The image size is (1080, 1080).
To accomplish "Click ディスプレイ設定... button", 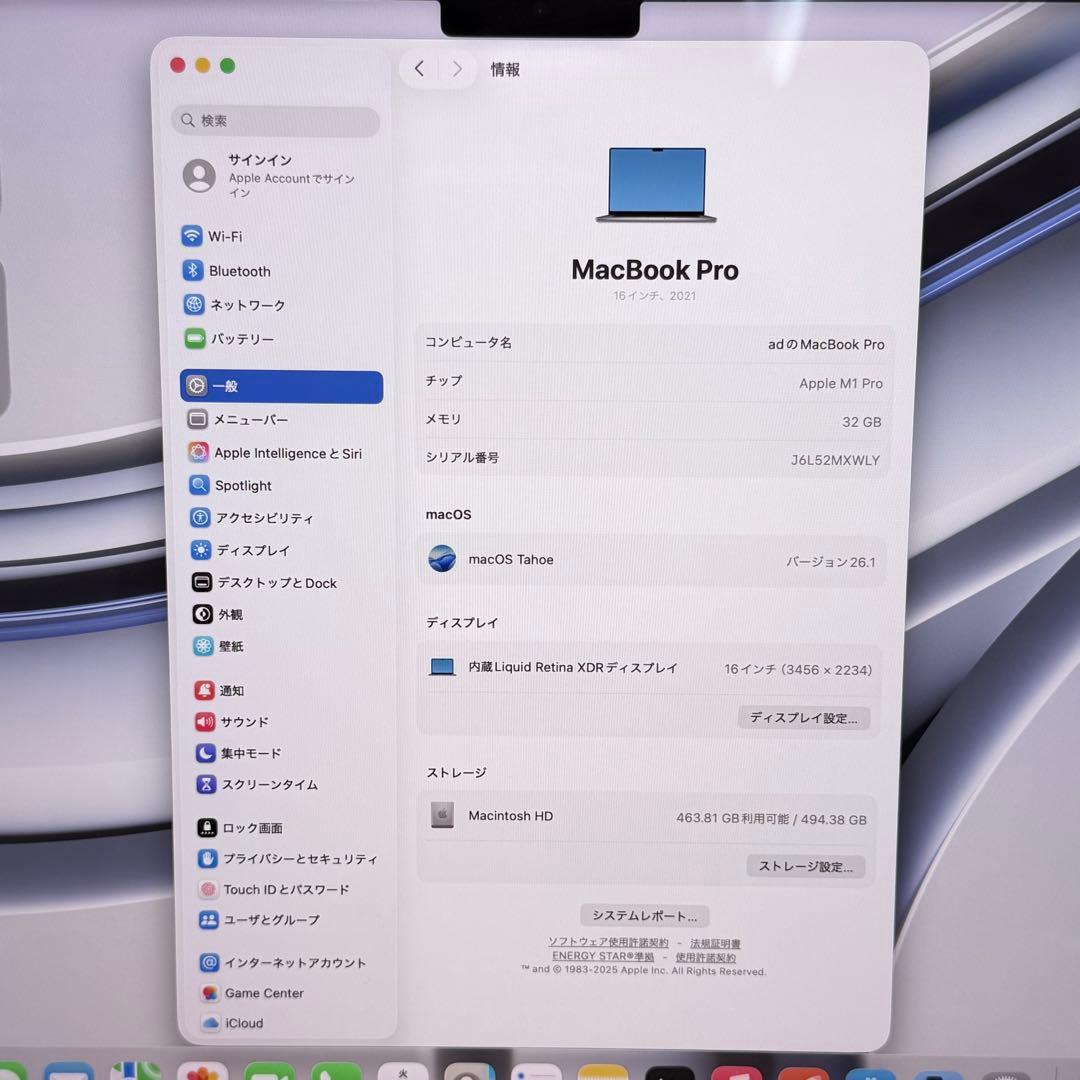I will (x=804, y=718).
